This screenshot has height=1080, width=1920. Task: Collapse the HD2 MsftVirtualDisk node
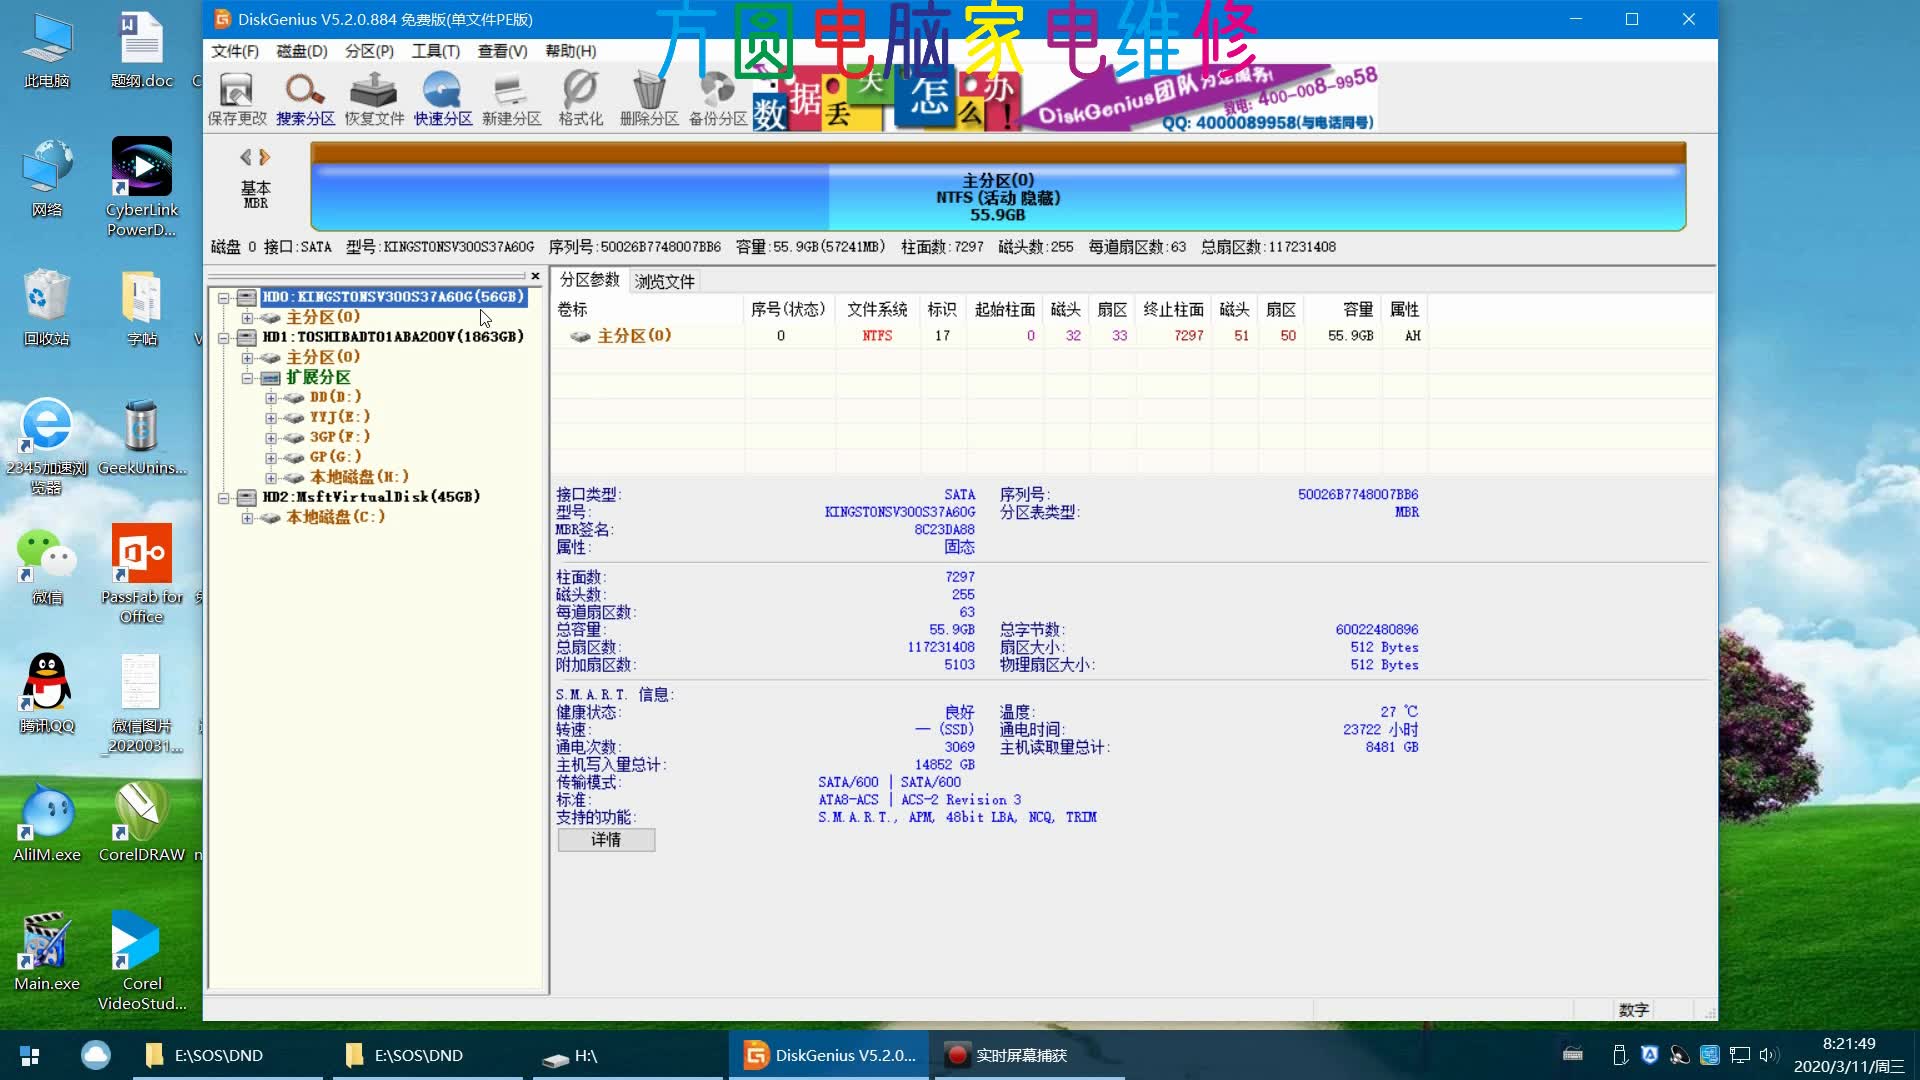(224, 498)
